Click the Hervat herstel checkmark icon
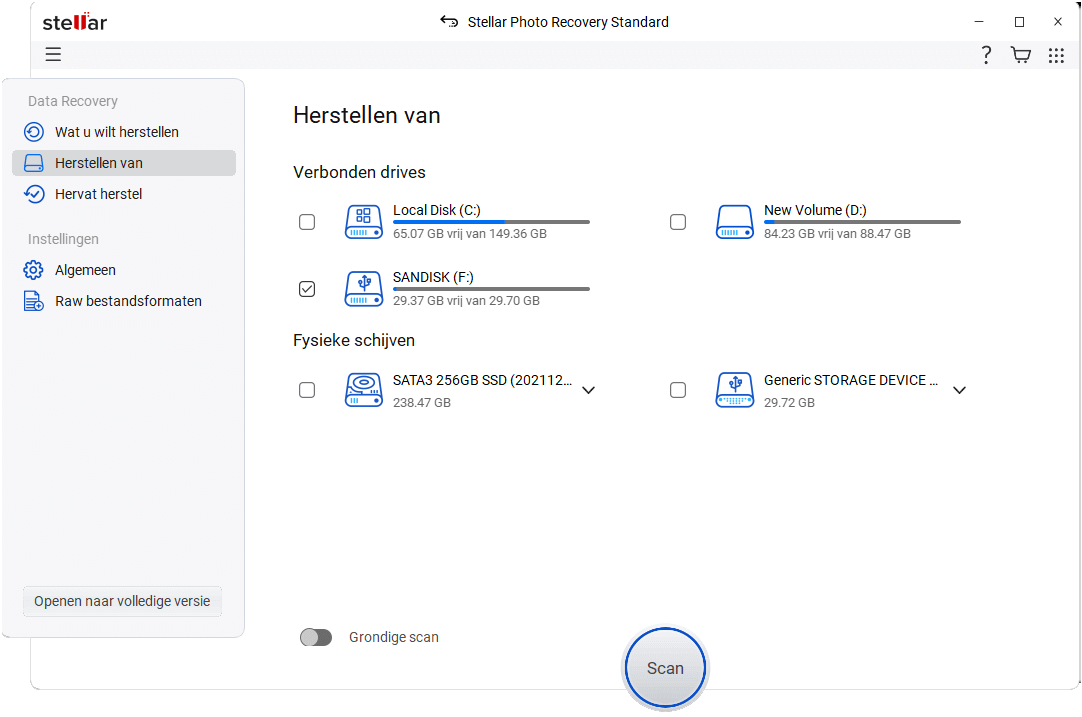Viewport: 1082px width, 717px height. (x=33, y=193)
